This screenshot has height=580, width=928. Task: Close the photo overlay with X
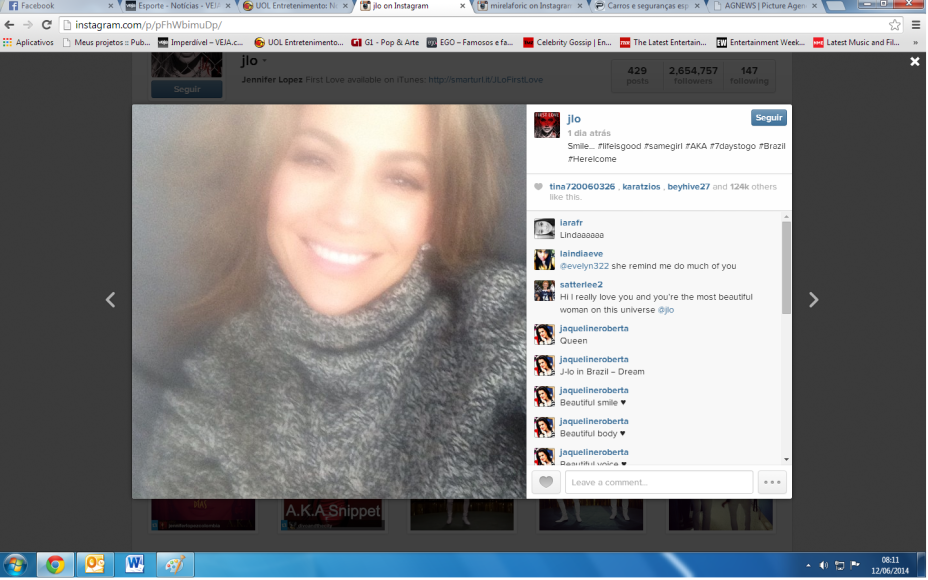pos(914,62)
